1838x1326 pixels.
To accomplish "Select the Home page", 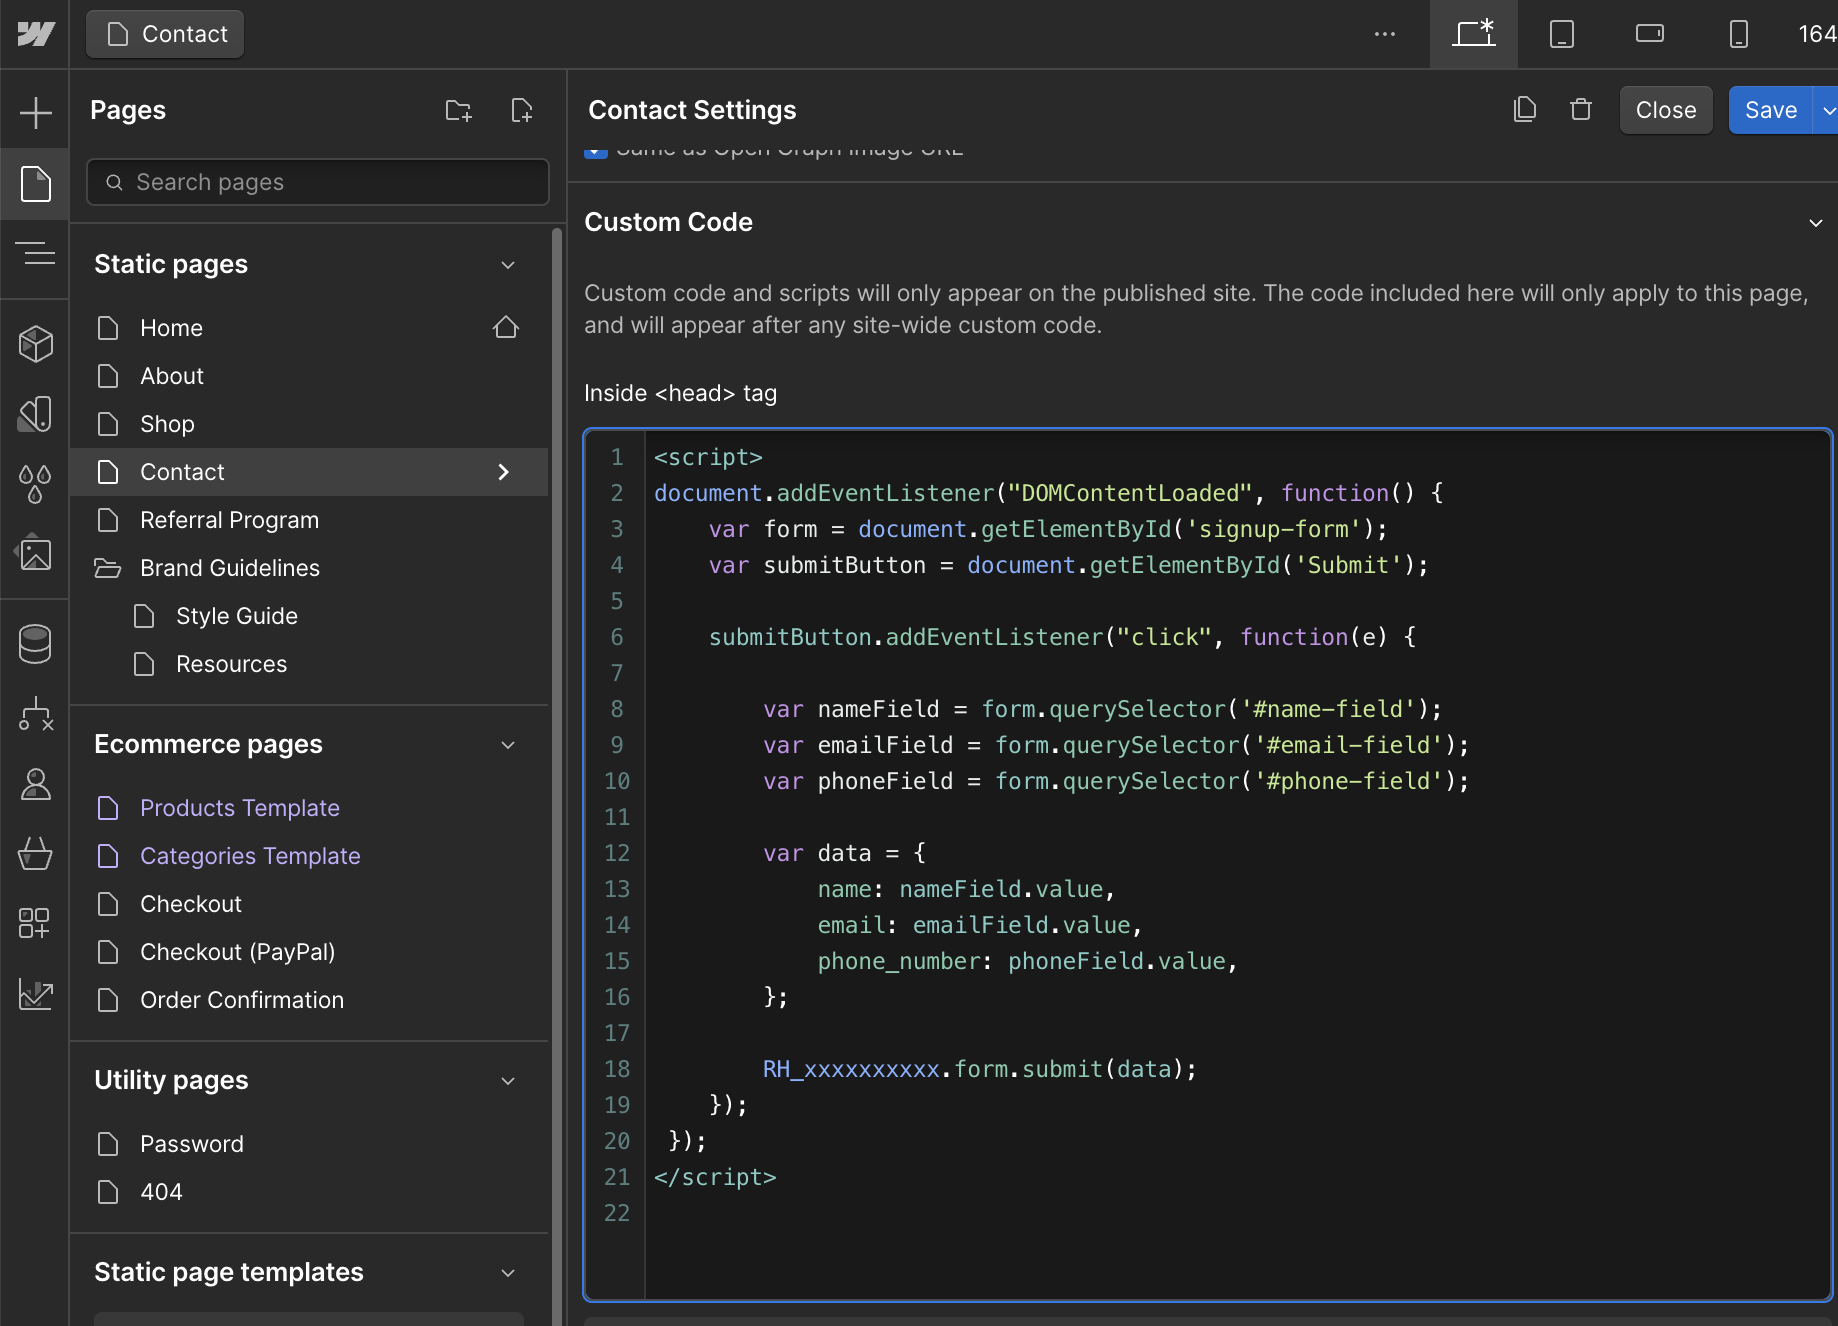I will (x=309, y=328).
